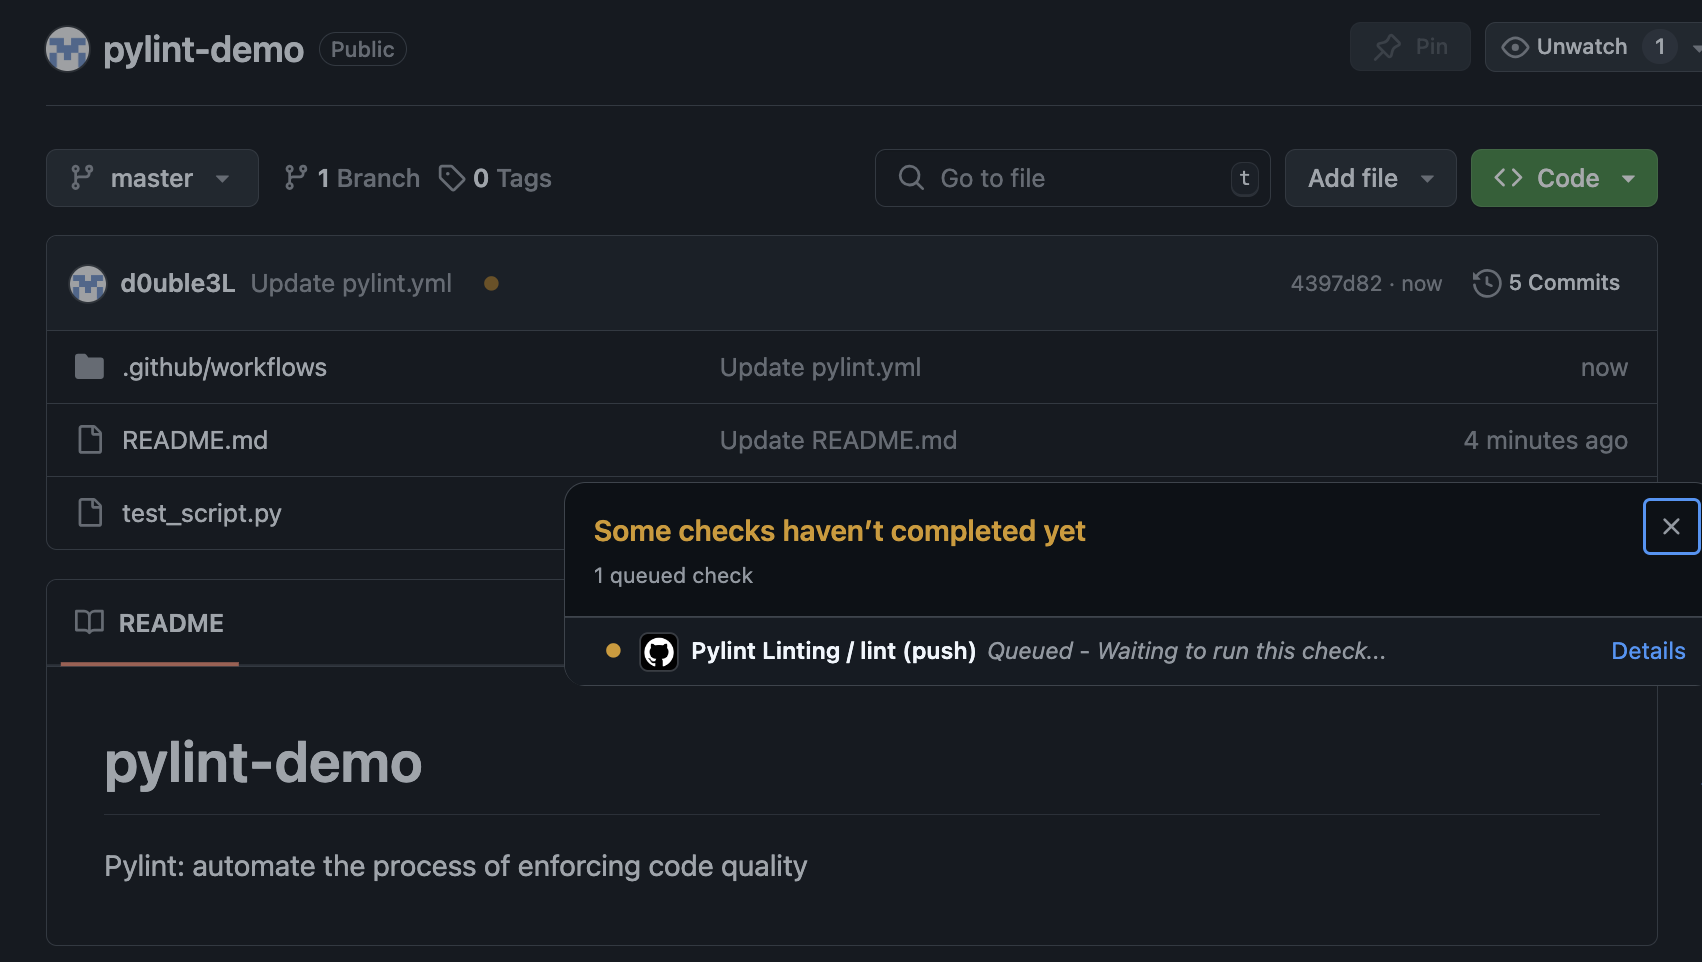Click the pin icon on the Pin button
The height and width of the screenshot is (962, 1702).
(1387, 47)
